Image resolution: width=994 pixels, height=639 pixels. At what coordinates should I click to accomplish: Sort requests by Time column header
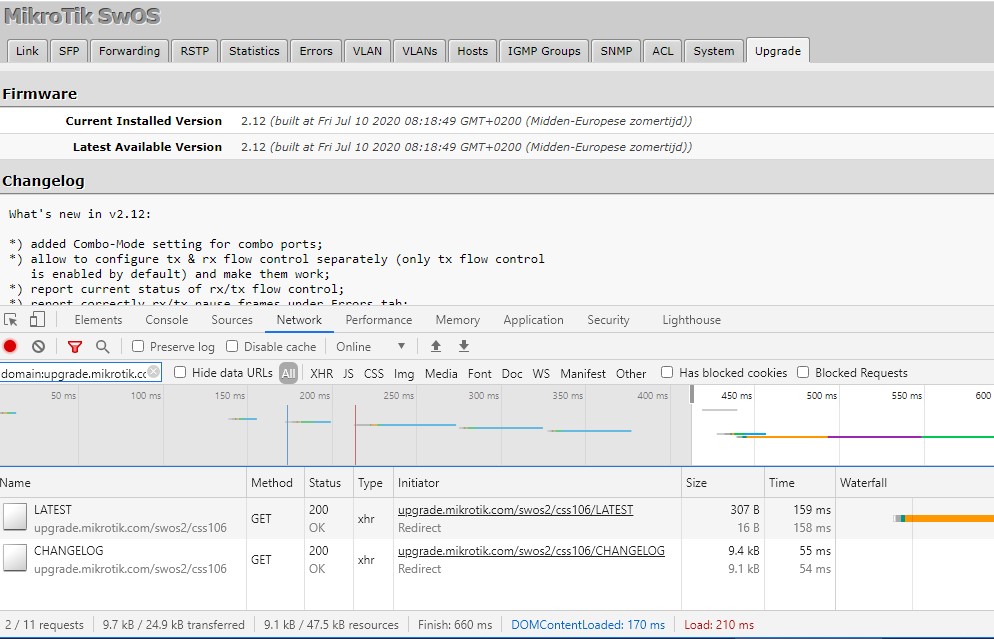tap(800, 482)
